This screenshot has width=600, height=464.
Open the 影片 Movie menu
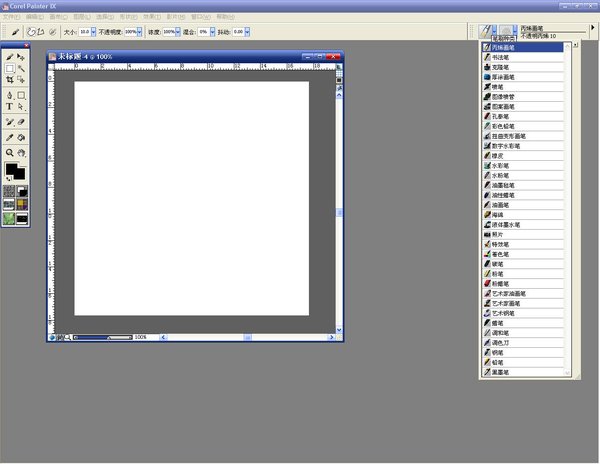pyautogui.click(x=176, y=17)
